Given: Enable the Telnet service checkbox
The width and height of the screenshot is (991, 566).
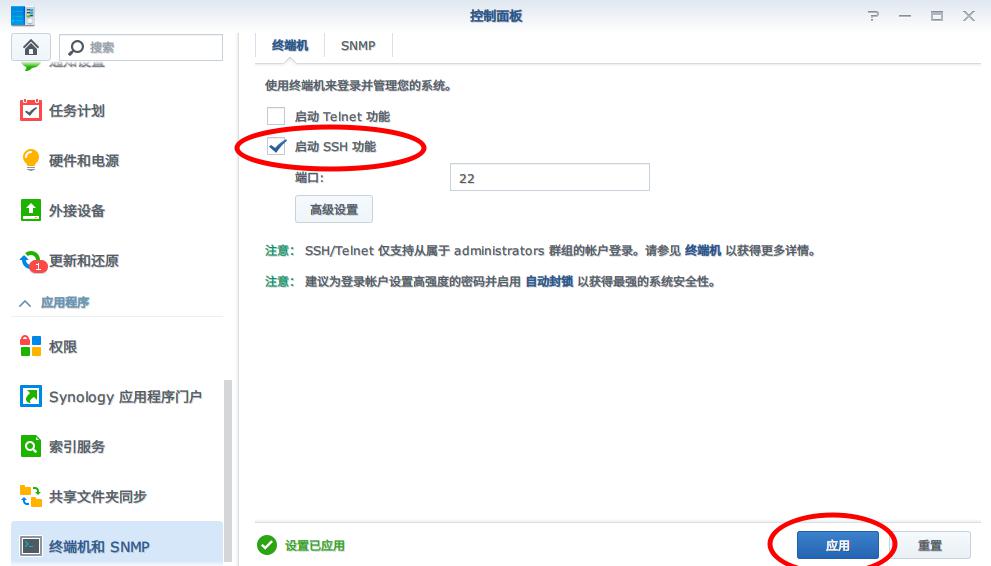Looking at the screenshot, I should (x=276, y=117).
